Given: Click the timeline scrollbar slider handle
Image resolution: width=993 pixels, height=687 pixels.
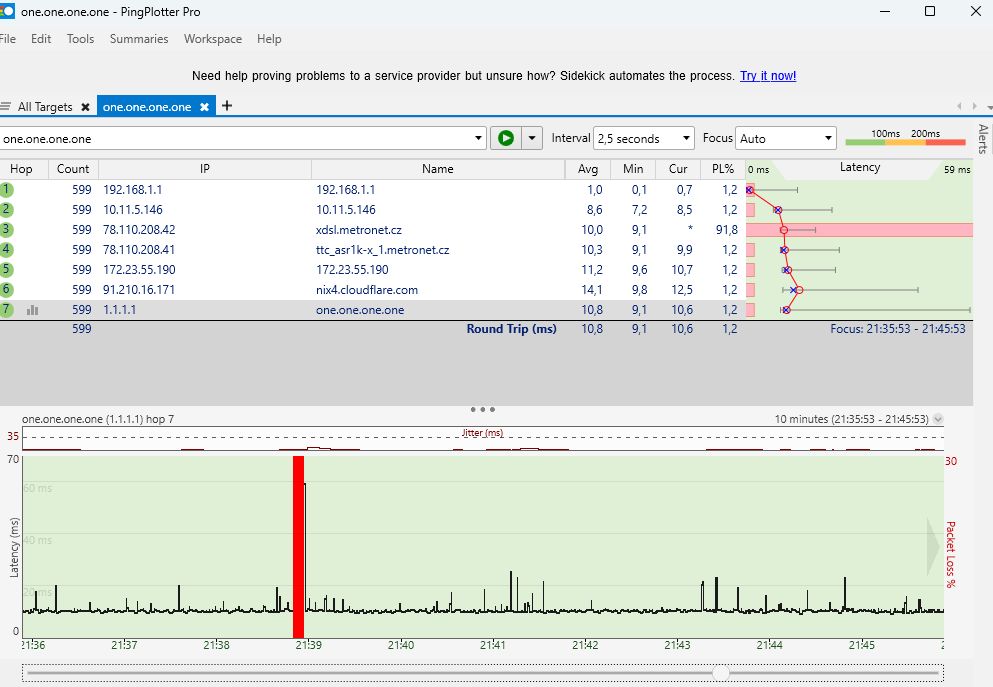Looking at the screenshot, I should [720, 673].
